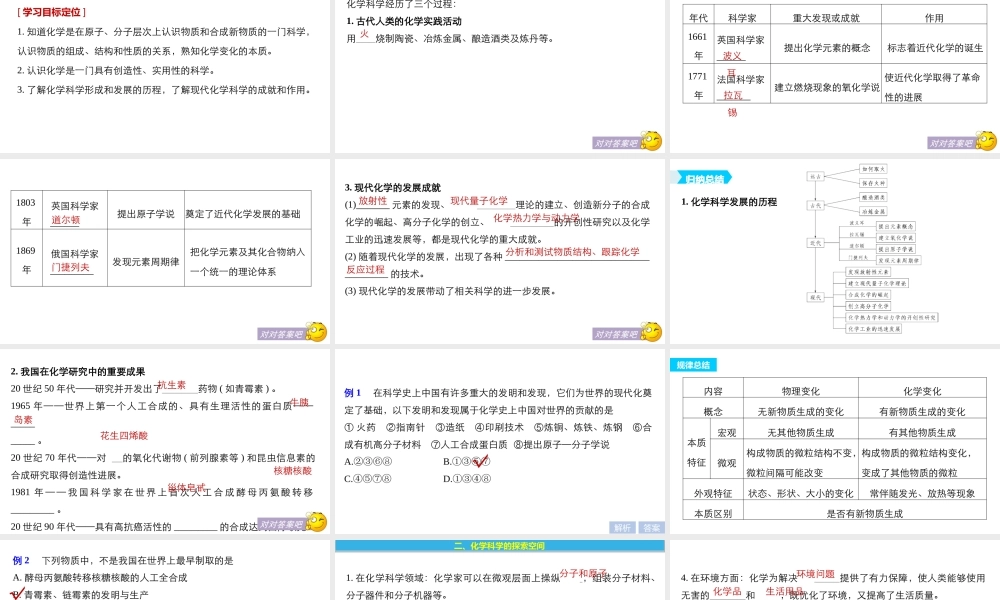Click the red answer 抗生素
Screen dimensions: 1000x600
(172, 384)
